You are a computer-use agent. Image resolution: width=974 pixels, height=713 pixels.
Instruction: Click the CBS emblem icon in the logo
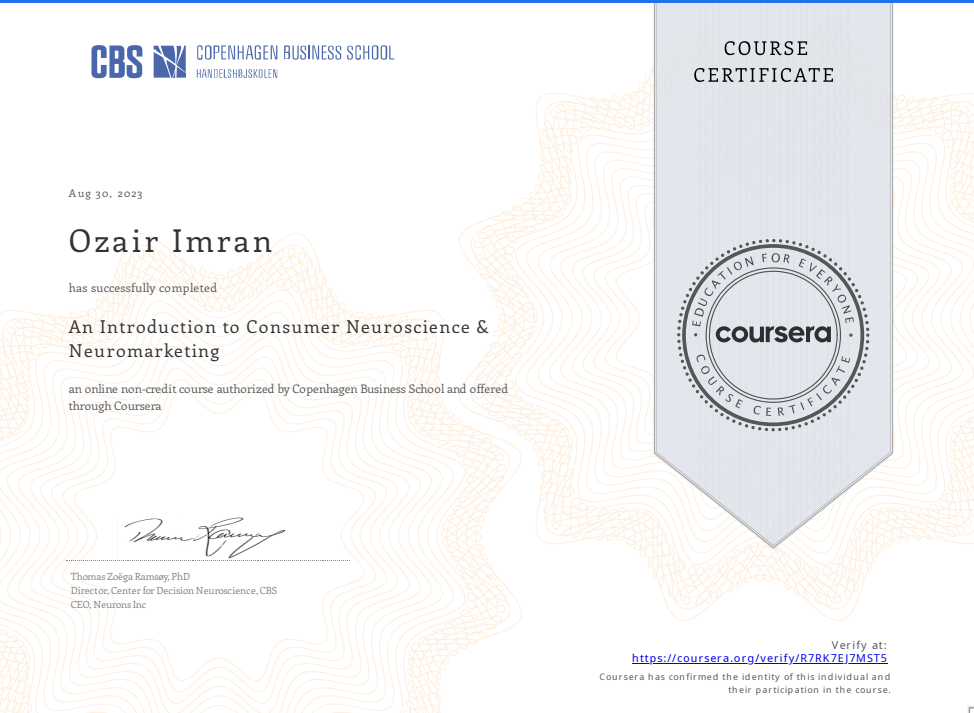coord(170,61)
